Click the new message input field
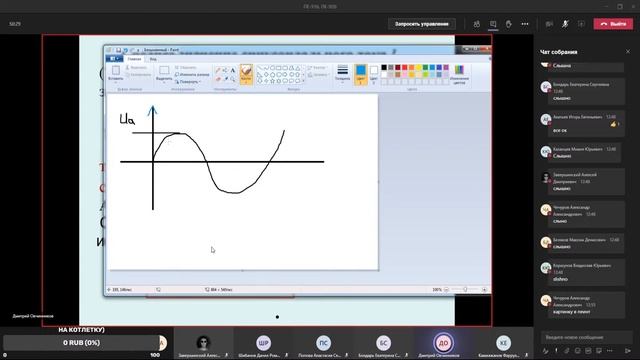Image resolution: width=640 pixels, height=360 pixels. coord(586,337)
